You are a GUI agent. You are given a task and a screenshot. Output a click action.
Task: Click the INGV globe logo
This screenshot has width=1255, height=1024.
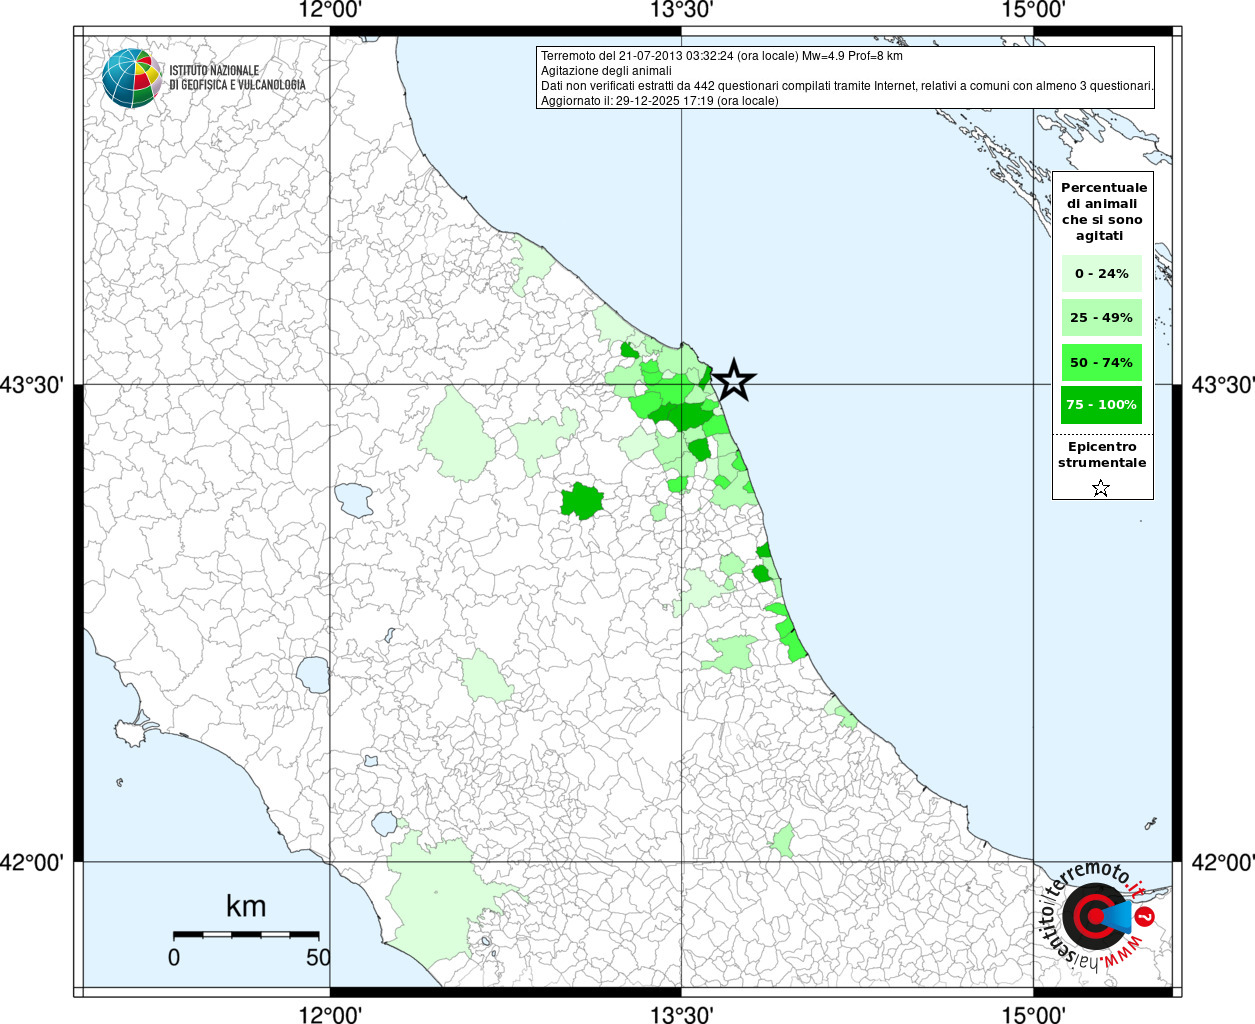(132, 78)
